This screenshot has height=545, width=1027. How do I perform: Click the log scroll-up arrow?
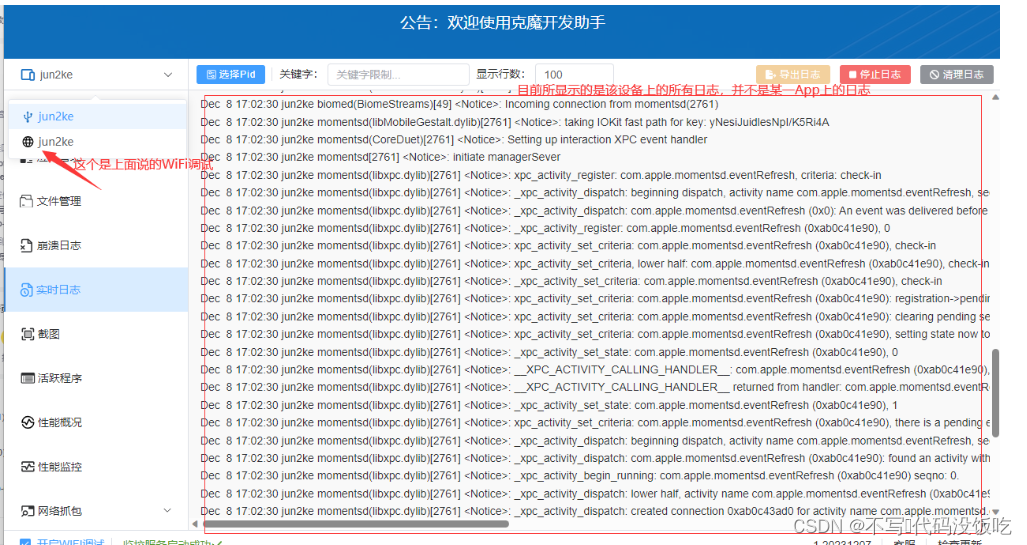[x=996, y=97]
